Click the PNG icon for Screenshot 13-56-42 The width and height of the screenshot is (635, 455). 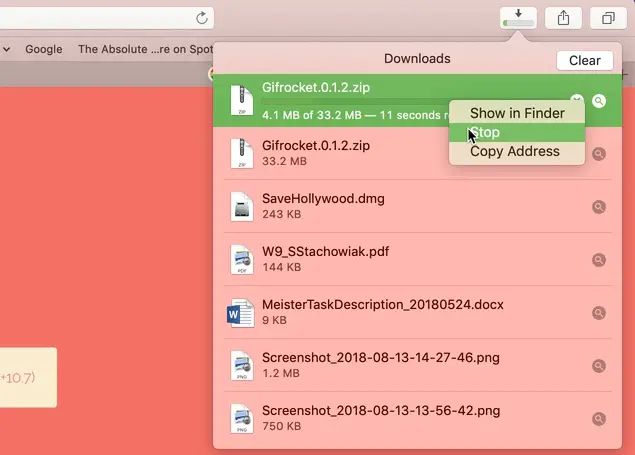[x=242, y=419]
